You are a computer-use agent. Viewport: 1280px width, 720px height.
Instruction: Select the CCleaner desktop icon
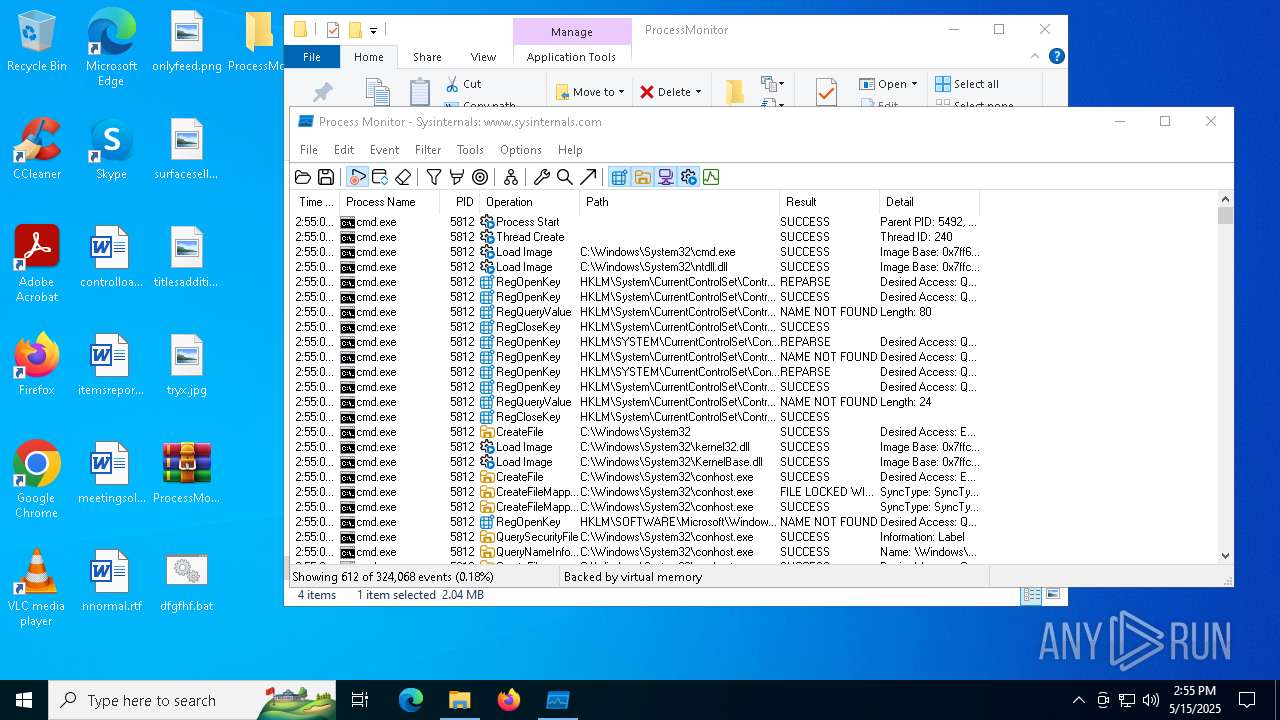click(x=37, y=150)
